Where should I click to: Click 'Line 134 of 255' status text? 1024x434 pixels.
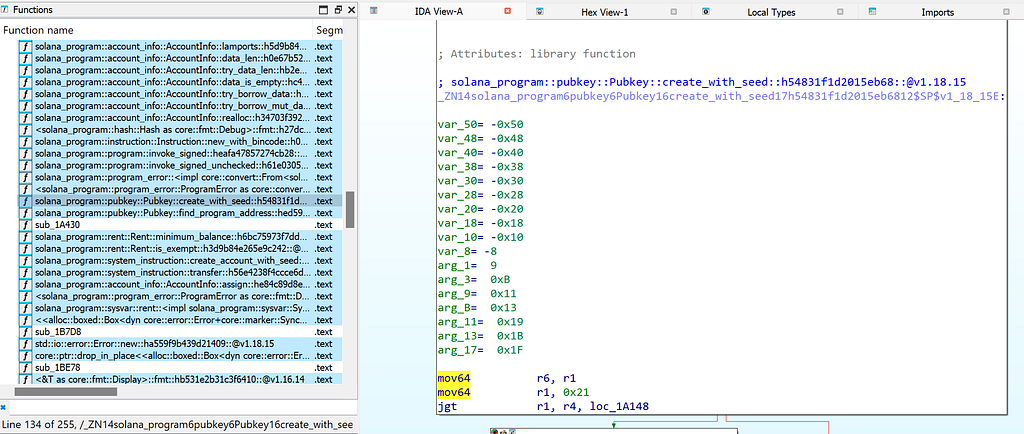point(37,426)
